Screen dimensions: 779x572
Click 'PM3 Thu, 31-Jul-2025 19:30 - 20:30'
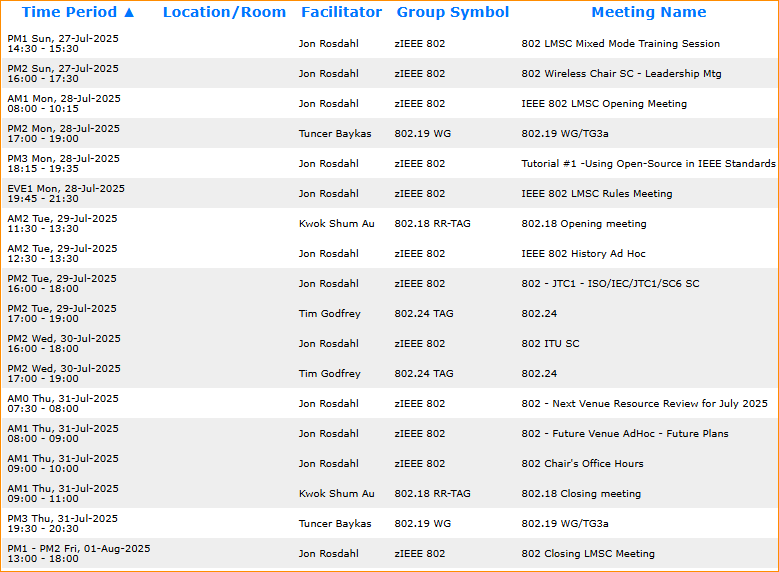tap(63, 523)
